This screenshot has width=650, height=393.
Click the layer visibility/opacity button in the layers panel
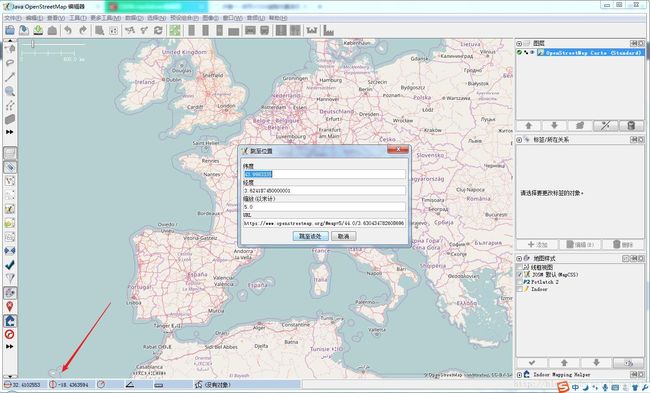[x=606, y=126]
